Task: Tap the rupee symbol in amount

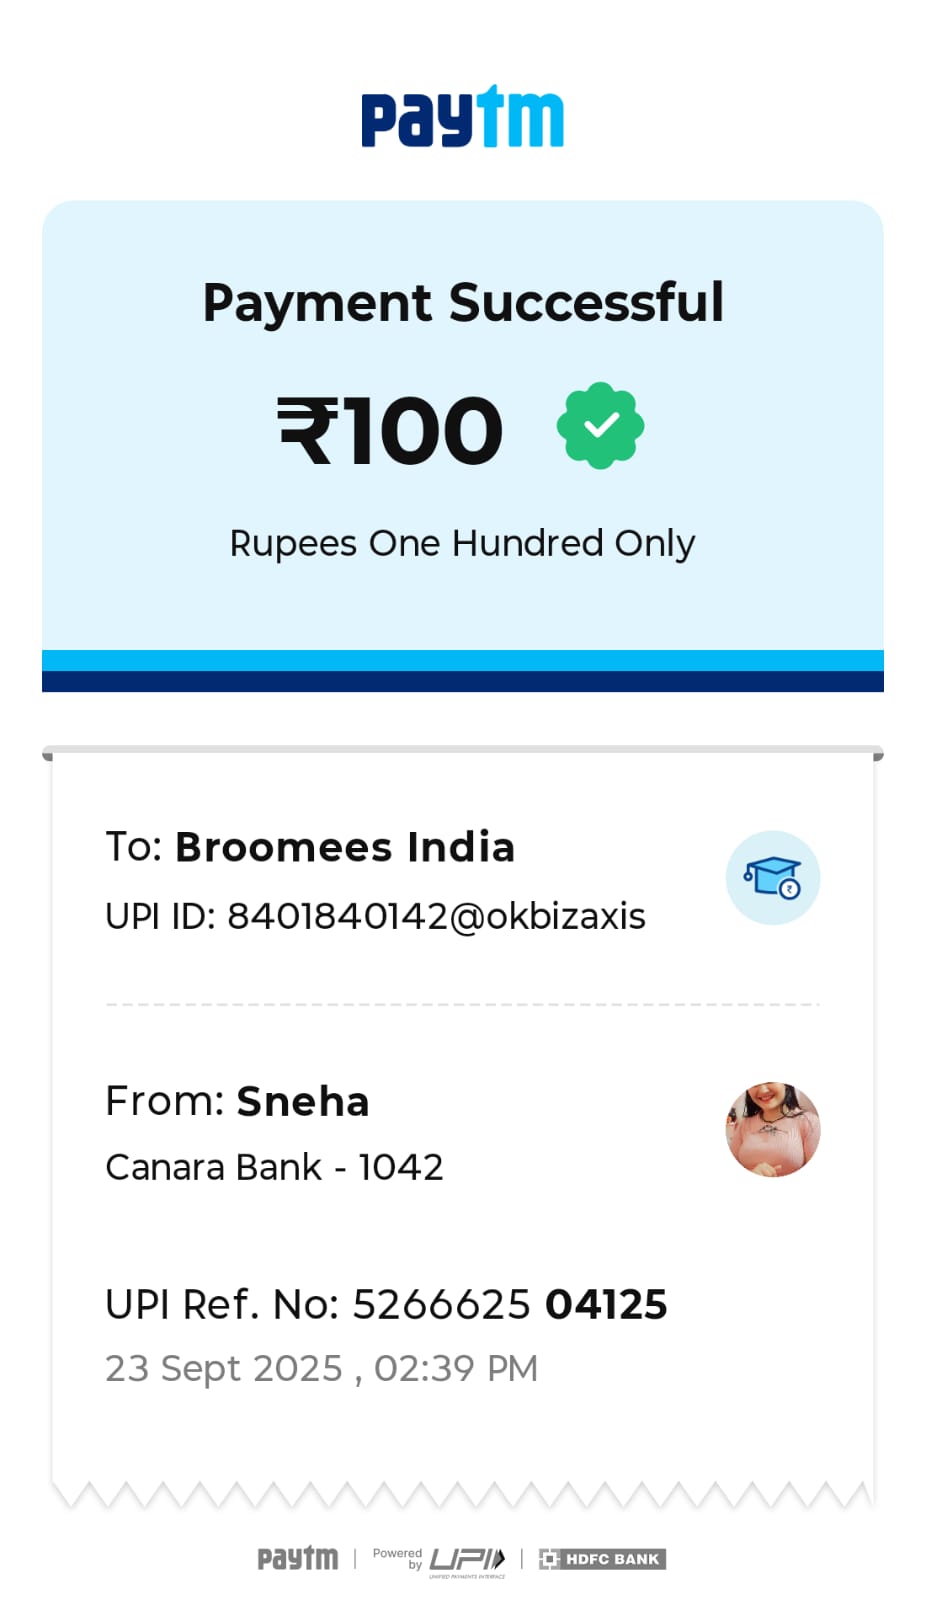Action: coord(306,430)
